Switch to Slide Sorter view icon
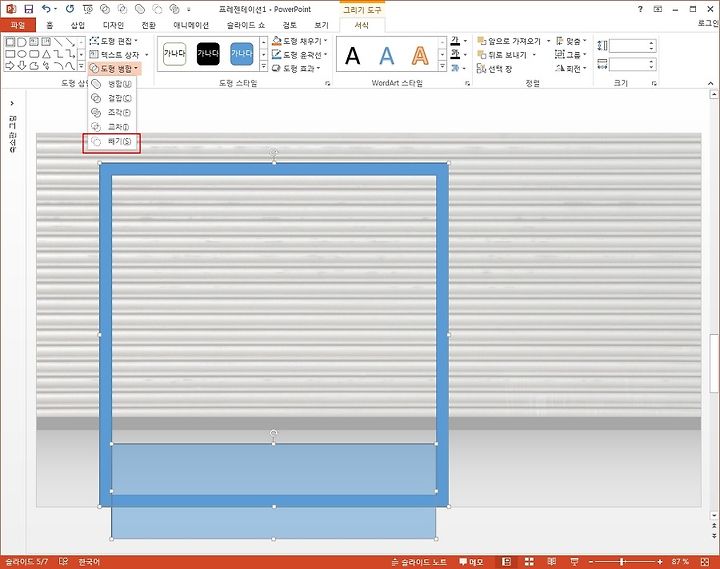Image resolution: width=720 pixels, height=569 pixels. click(x=529, y=562)
